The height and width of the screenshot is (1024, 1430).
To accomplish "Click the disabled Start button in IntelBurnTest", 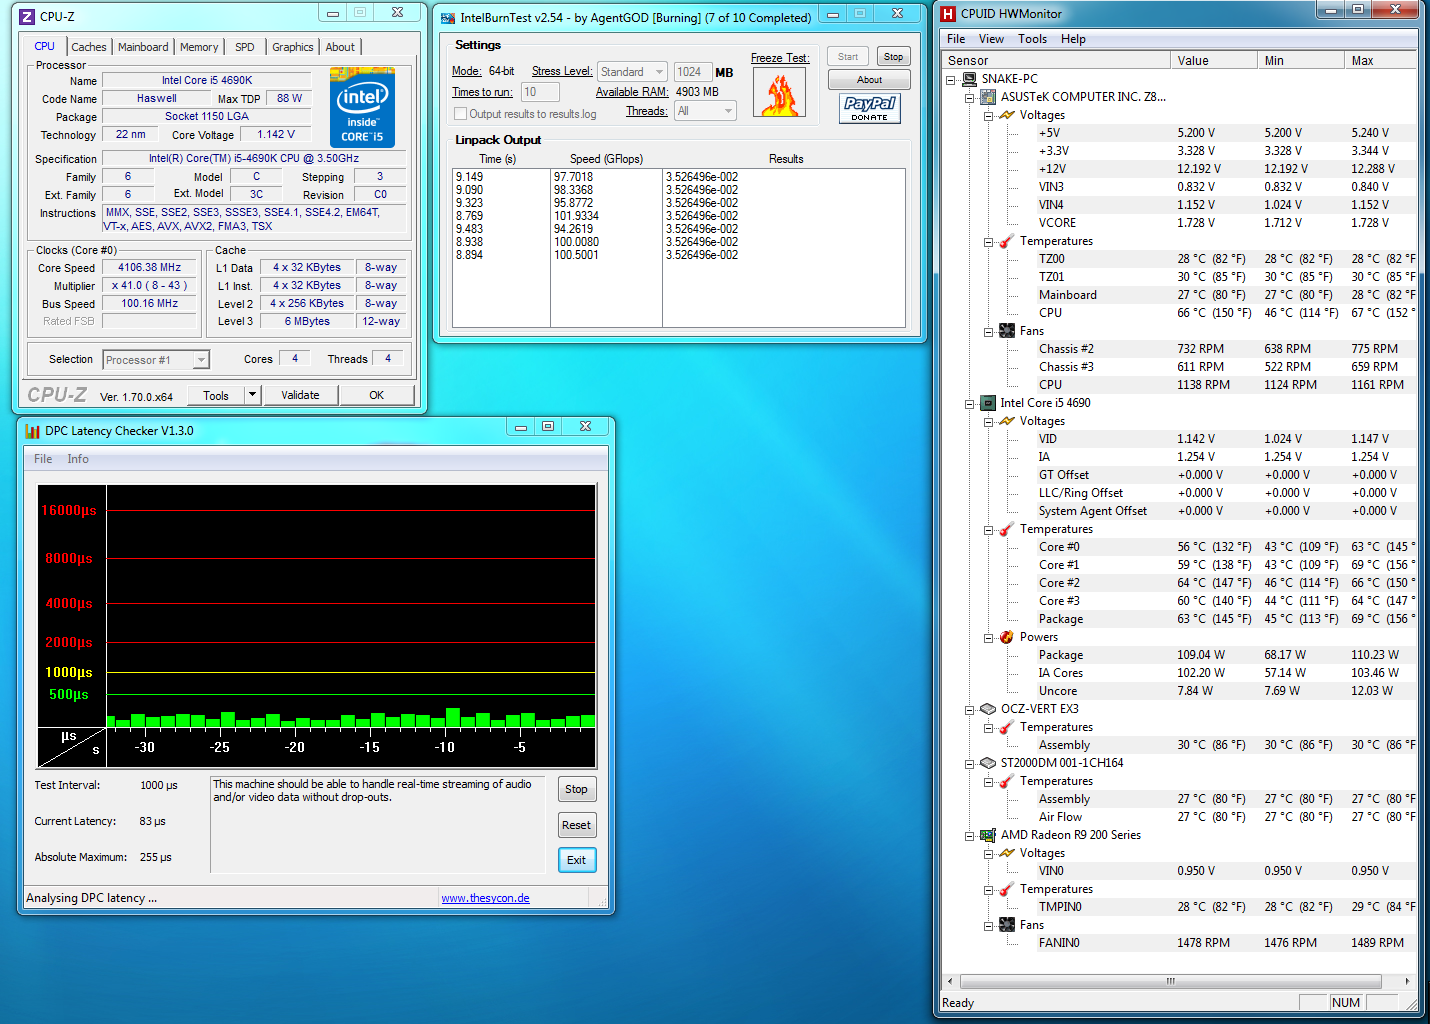I will pos(848,57).
